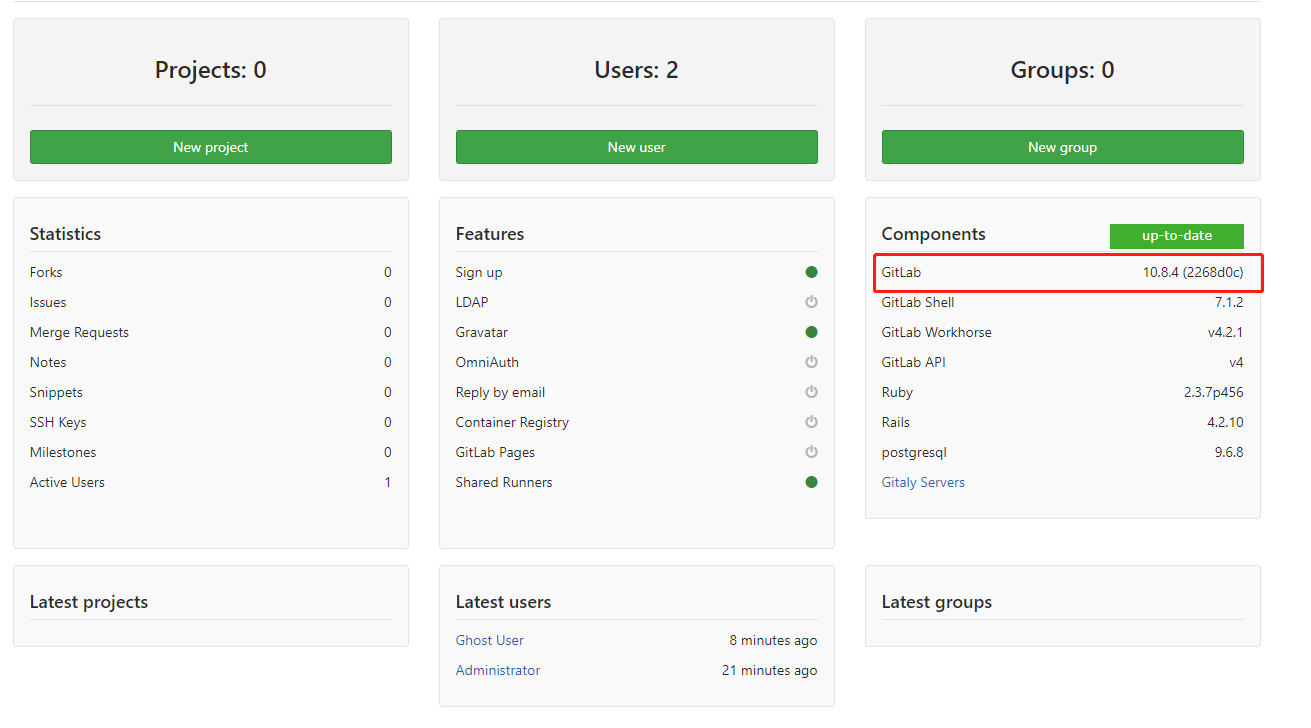Image resolution: width=1311 pixels, height=728 pixels.
Task: Click the green Sign up status dot
Action: pos(811,272)
